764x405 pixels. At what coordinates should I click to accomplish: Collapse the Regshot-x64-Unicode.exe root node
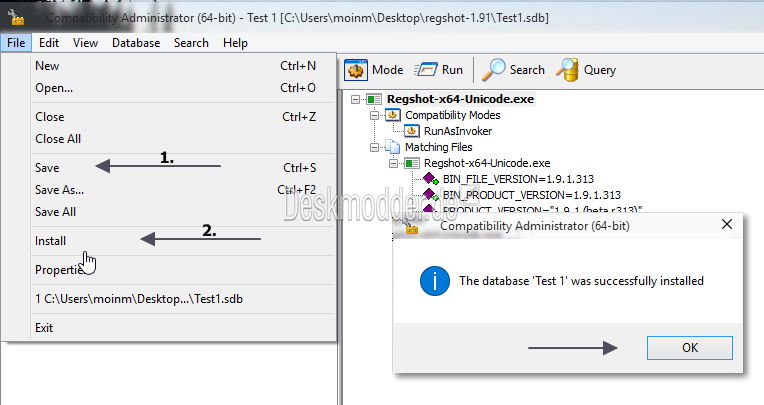(355, 99)
